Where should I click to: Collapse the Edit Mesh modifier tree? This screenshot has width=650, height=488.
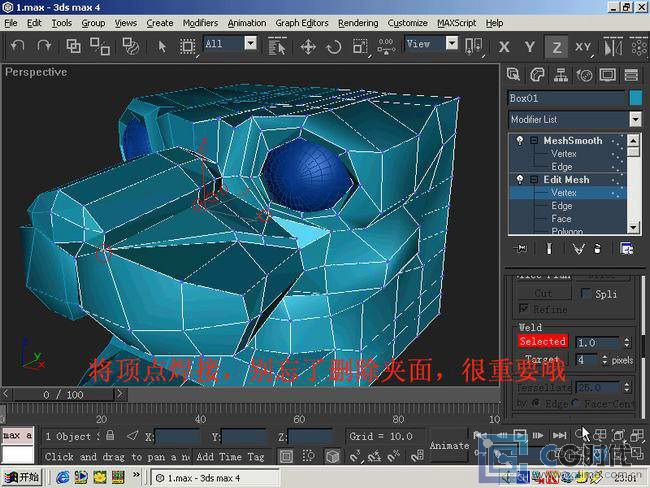tap(534, 180)
